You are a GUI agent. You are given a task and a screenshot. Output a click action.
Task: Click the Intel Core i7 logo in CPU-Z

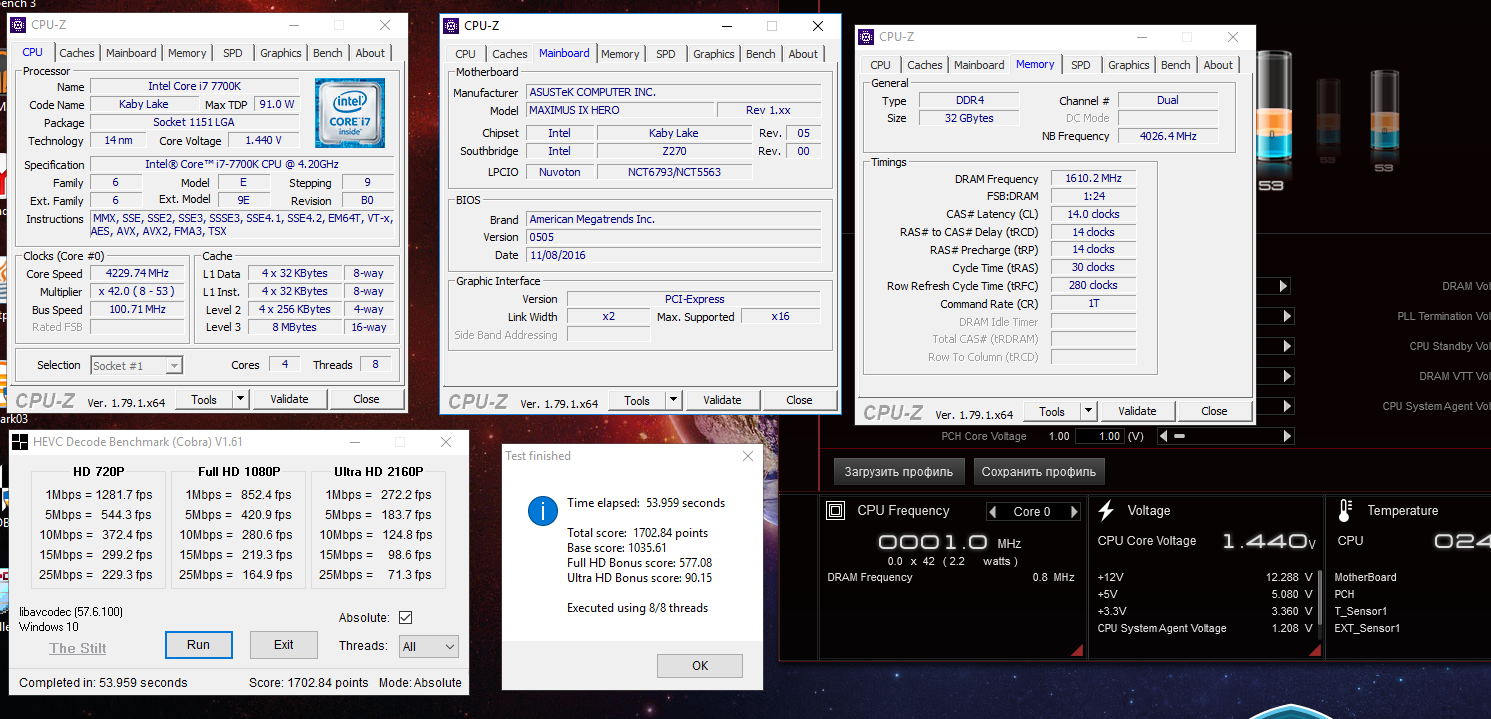(x=350, y=113)
